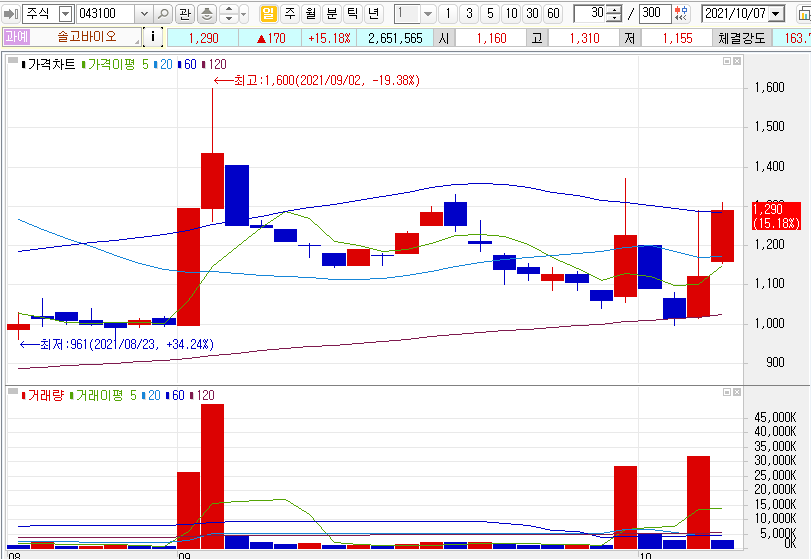Set interval with the 5 button
This screenshot has width=811, height=559.
(490, 13)
